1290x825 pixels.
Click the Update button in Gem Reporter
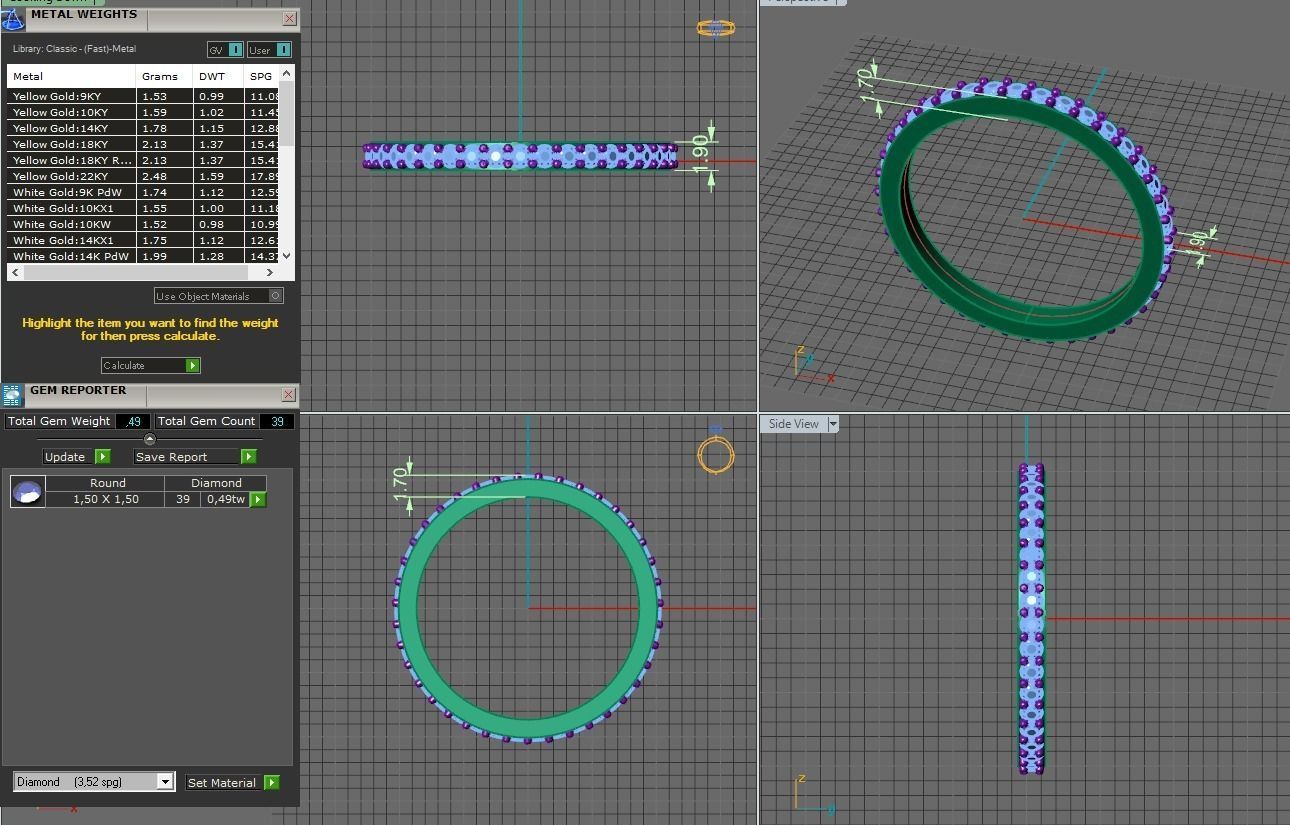click(77, 456)
